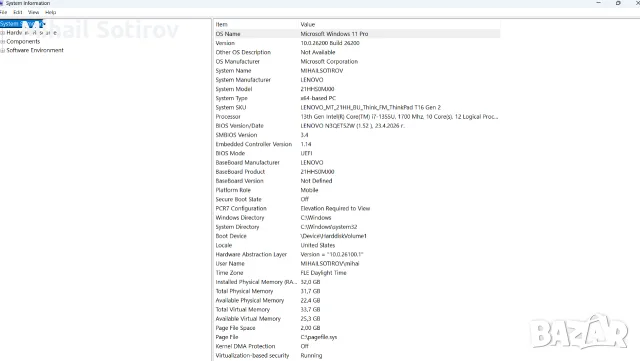
Task: Click the 'UEFI' value
Action: 306,153
